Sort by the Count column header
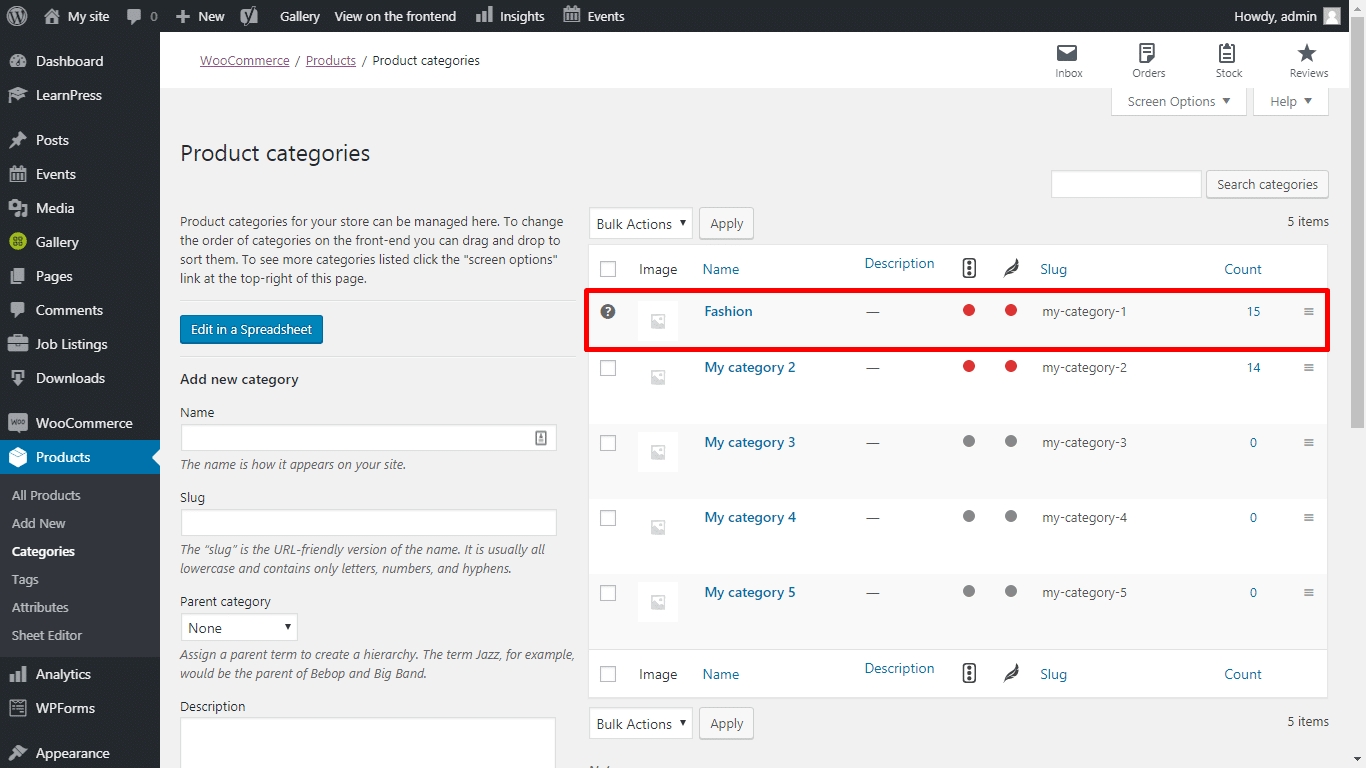The image size is (1366, 768). [1243, 269]
